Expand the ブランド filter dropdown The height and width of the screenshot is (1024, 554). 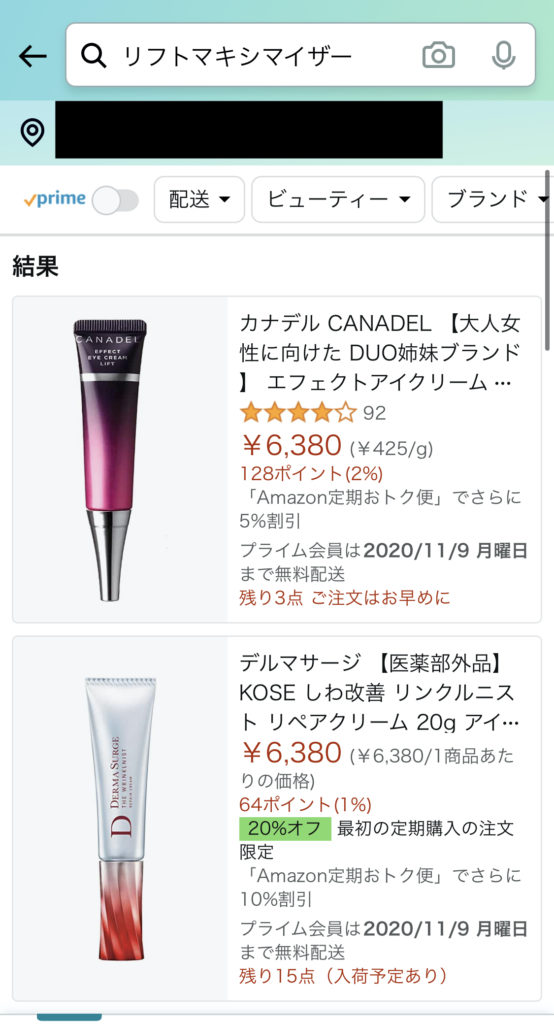point(493,199)
